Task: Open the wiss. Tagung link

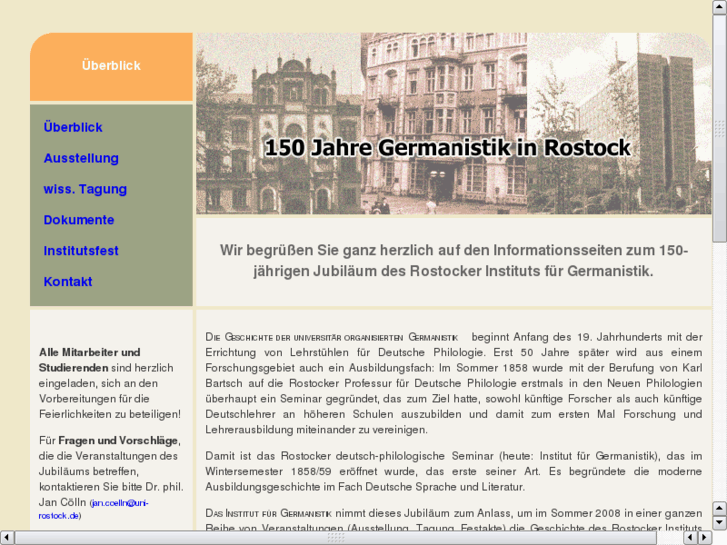Action: [x=85, y=189]
